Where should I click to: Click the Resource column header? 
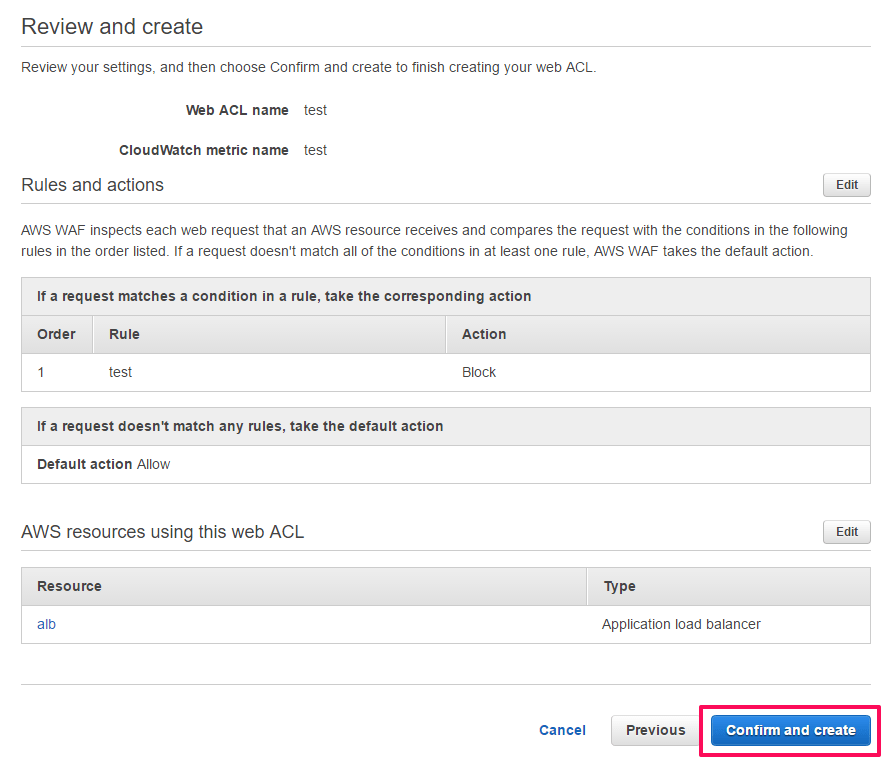pyautogui.click(x=69, y=586)
